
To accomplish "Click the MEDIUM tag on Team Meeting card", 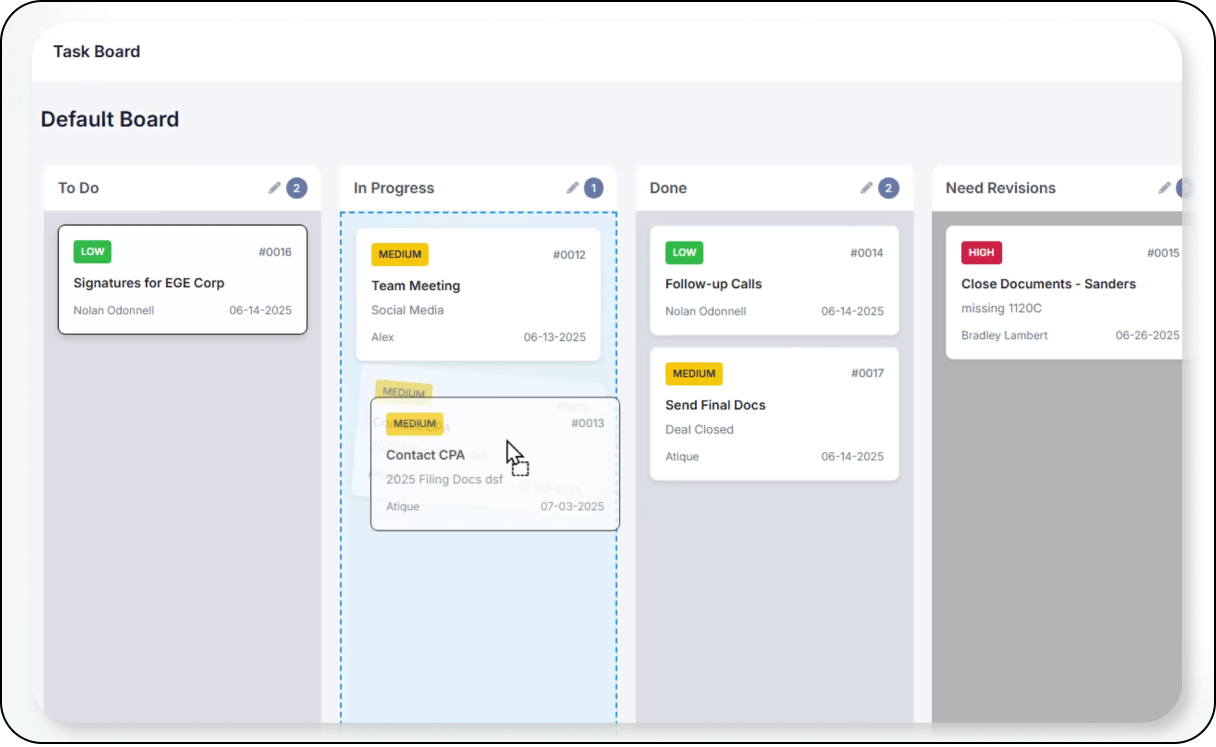I will pyautogui.click(x=400, y=254).
